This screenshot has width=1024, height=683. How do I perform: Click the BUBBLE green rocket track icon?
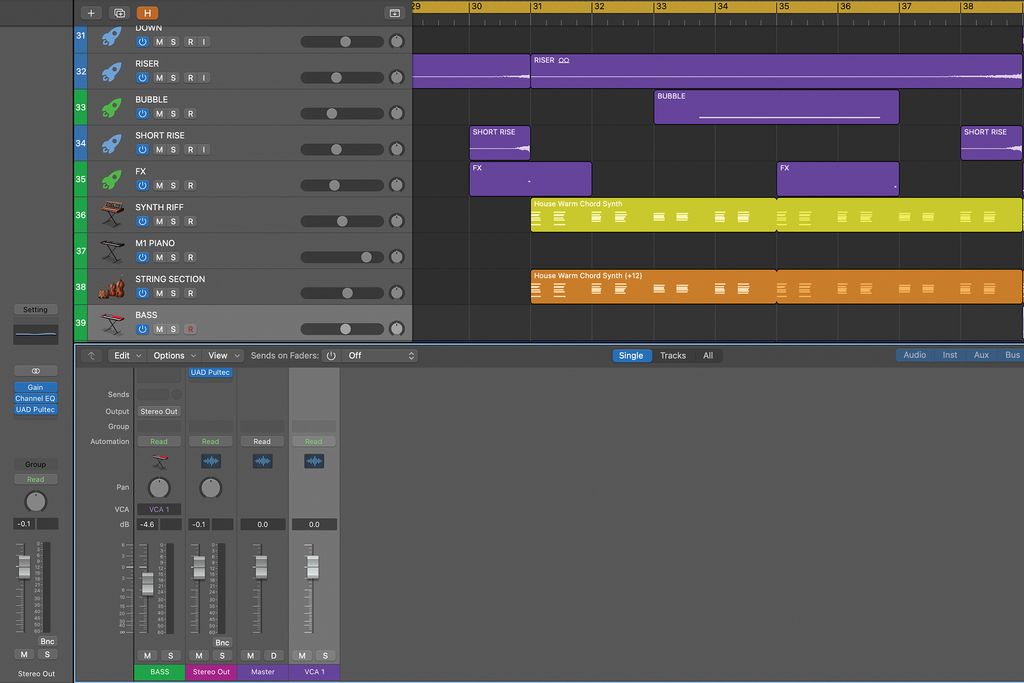[112, 107]
